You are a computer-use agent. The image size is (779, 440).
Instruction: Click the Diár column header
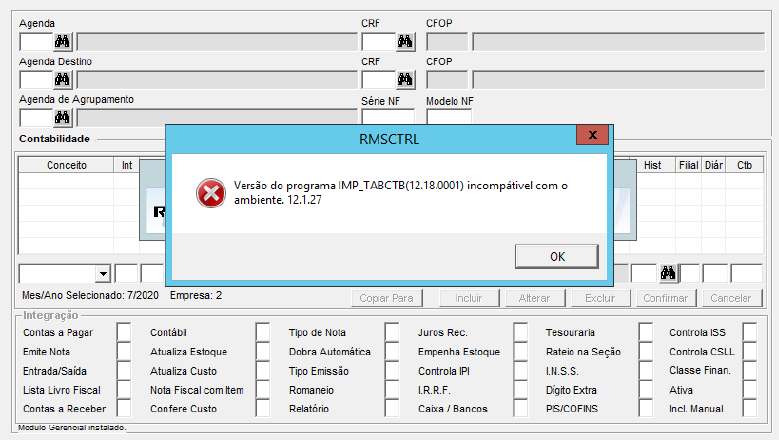[x=713, y=165]
